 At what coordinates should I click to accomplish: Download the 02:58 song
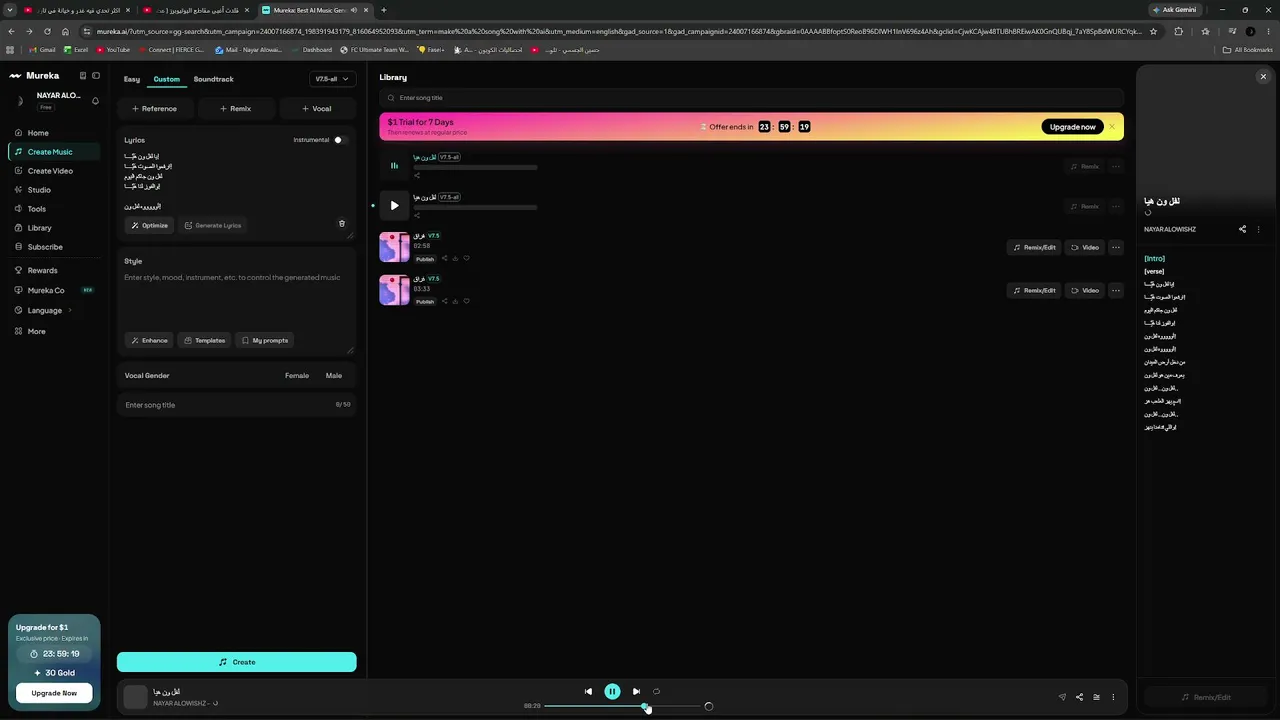455,258
